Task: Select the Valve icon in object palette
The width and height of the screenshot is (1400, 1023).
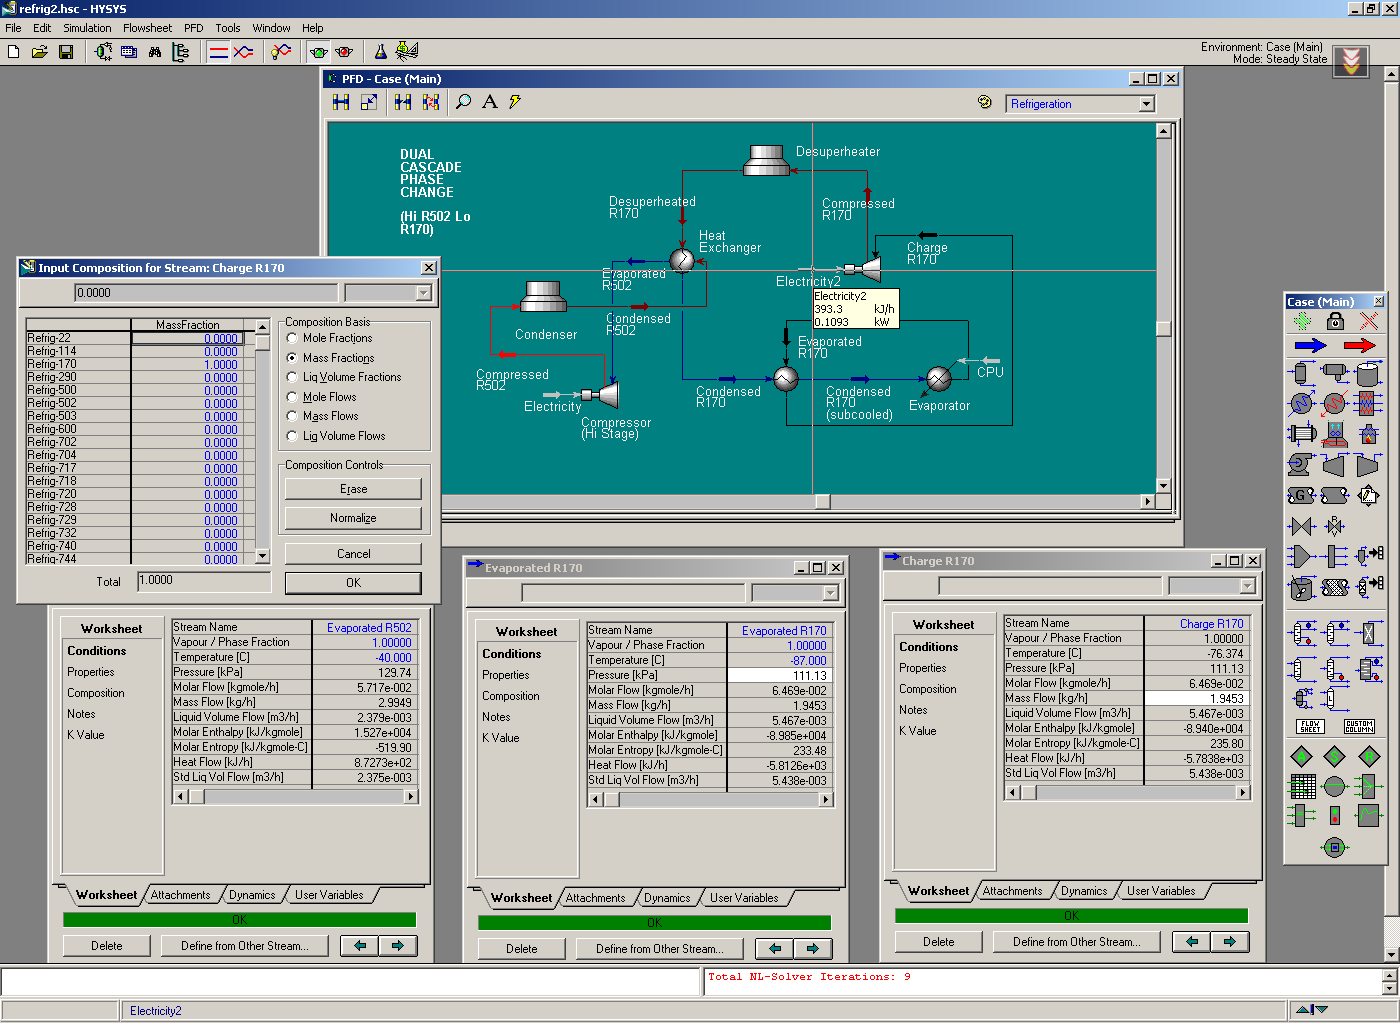Action: pyautogui.click(x=1301, y=526)
